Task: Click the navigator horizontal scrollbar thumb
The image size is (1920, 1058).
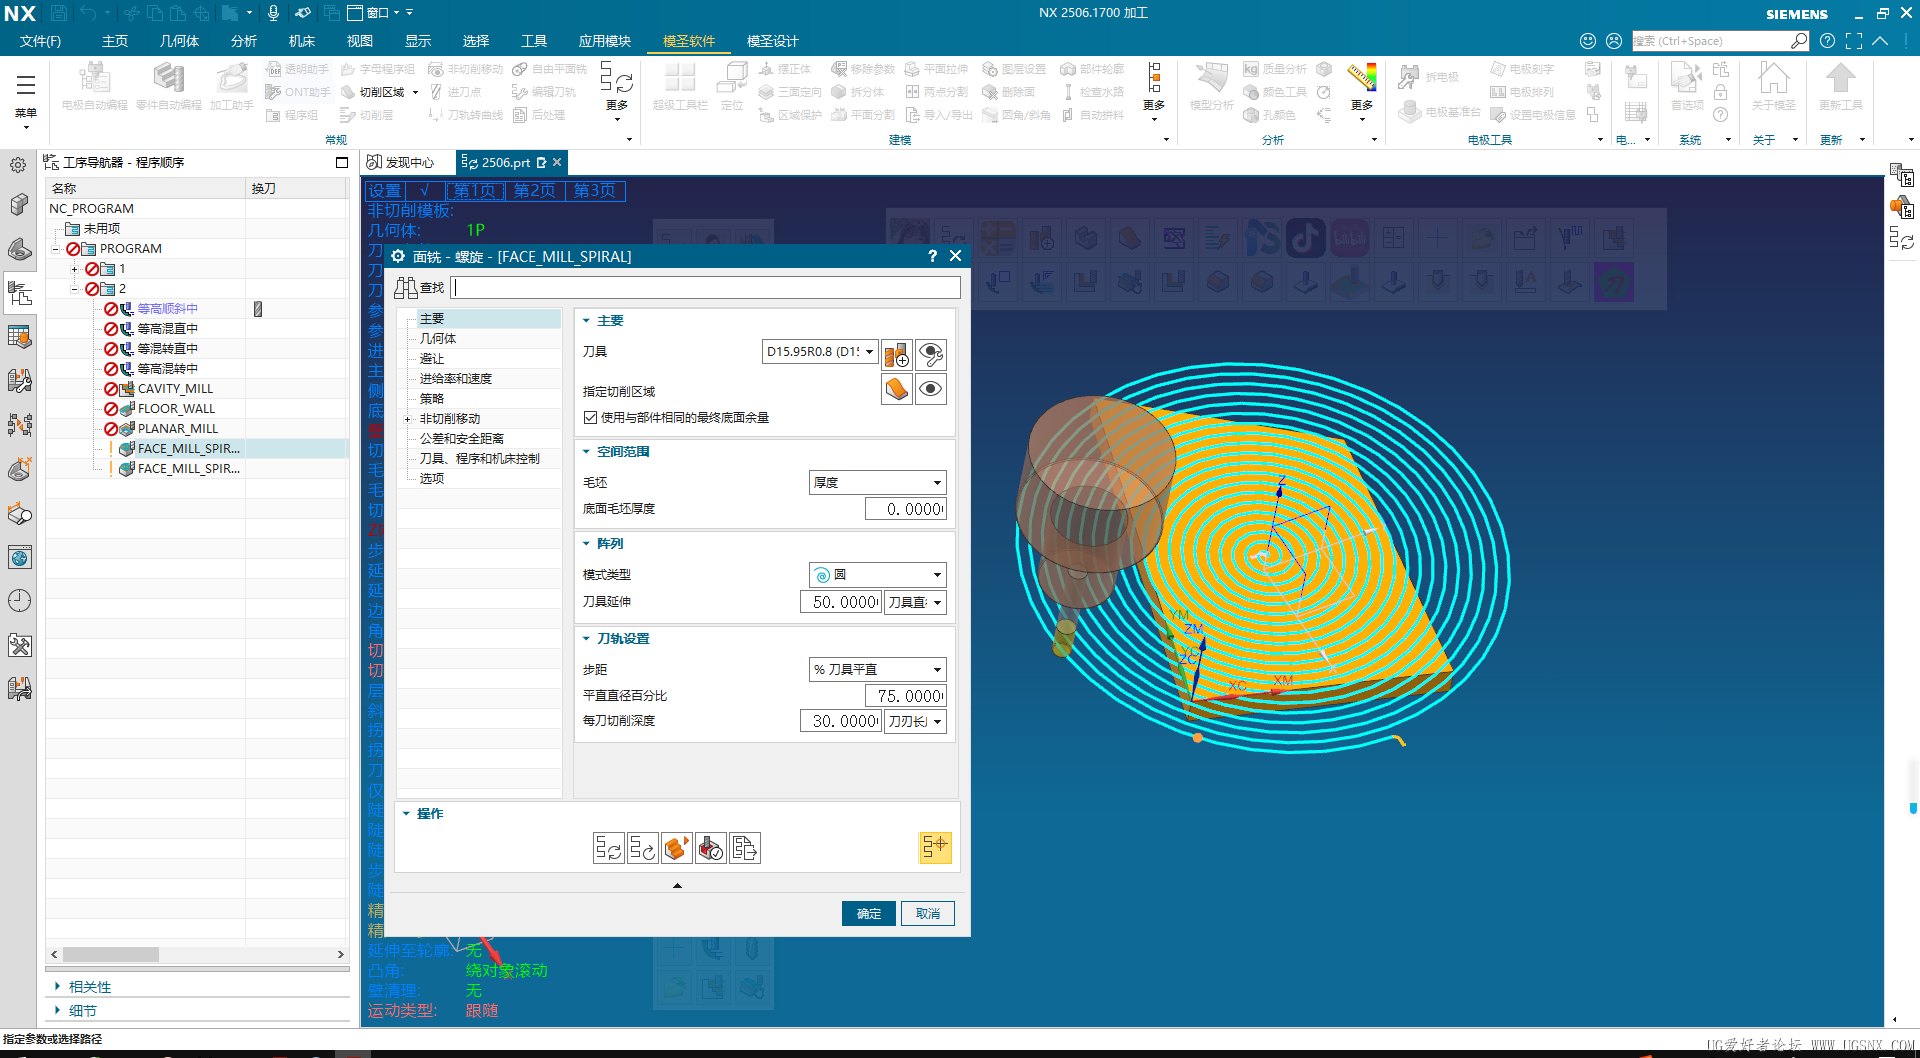Action: click(110, 954)
